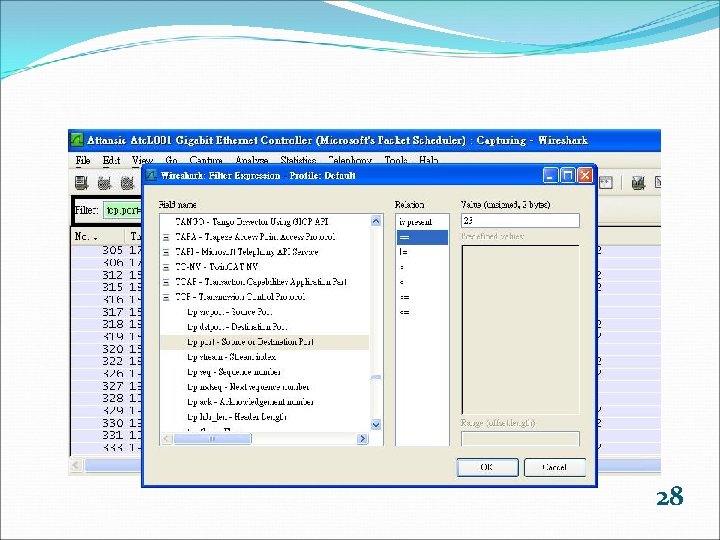
Task: Select packet number 320 row
Action: pos(107,349)
